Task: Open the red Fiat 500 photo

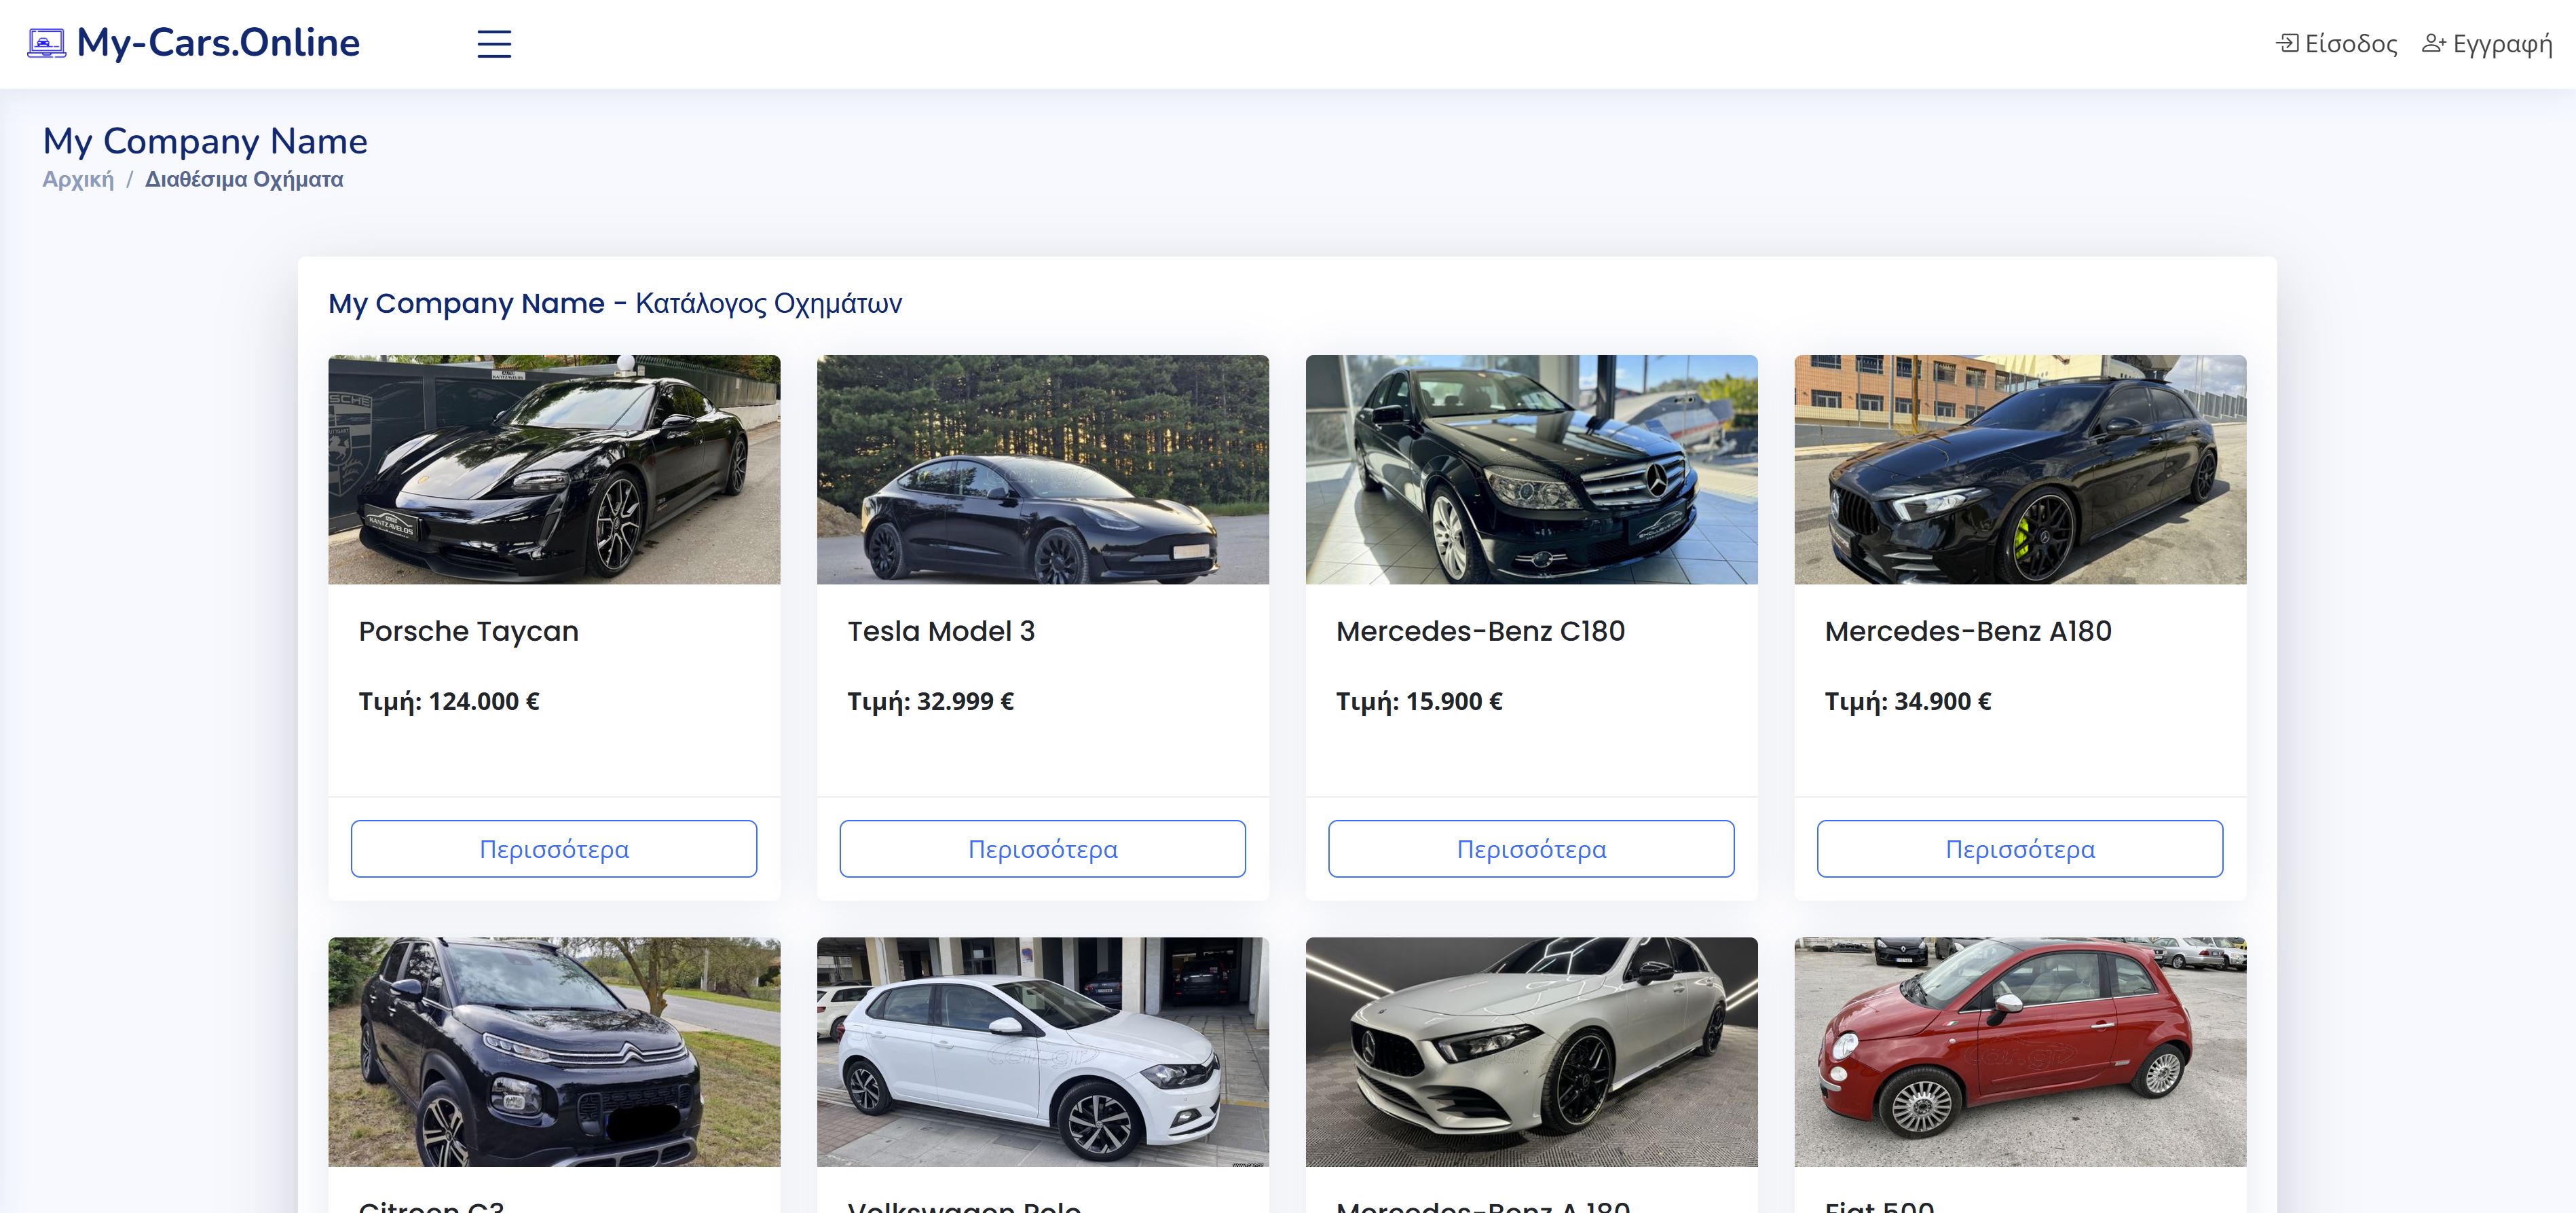Action: (2019, 1051)
